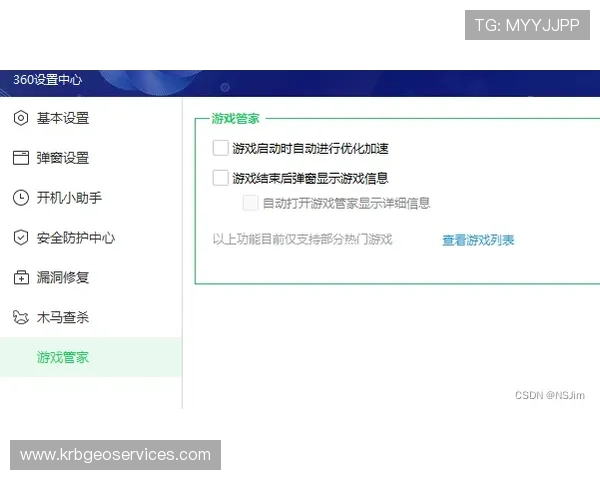
Task: Go to 安全防护中心 settings
Action: 91,237
